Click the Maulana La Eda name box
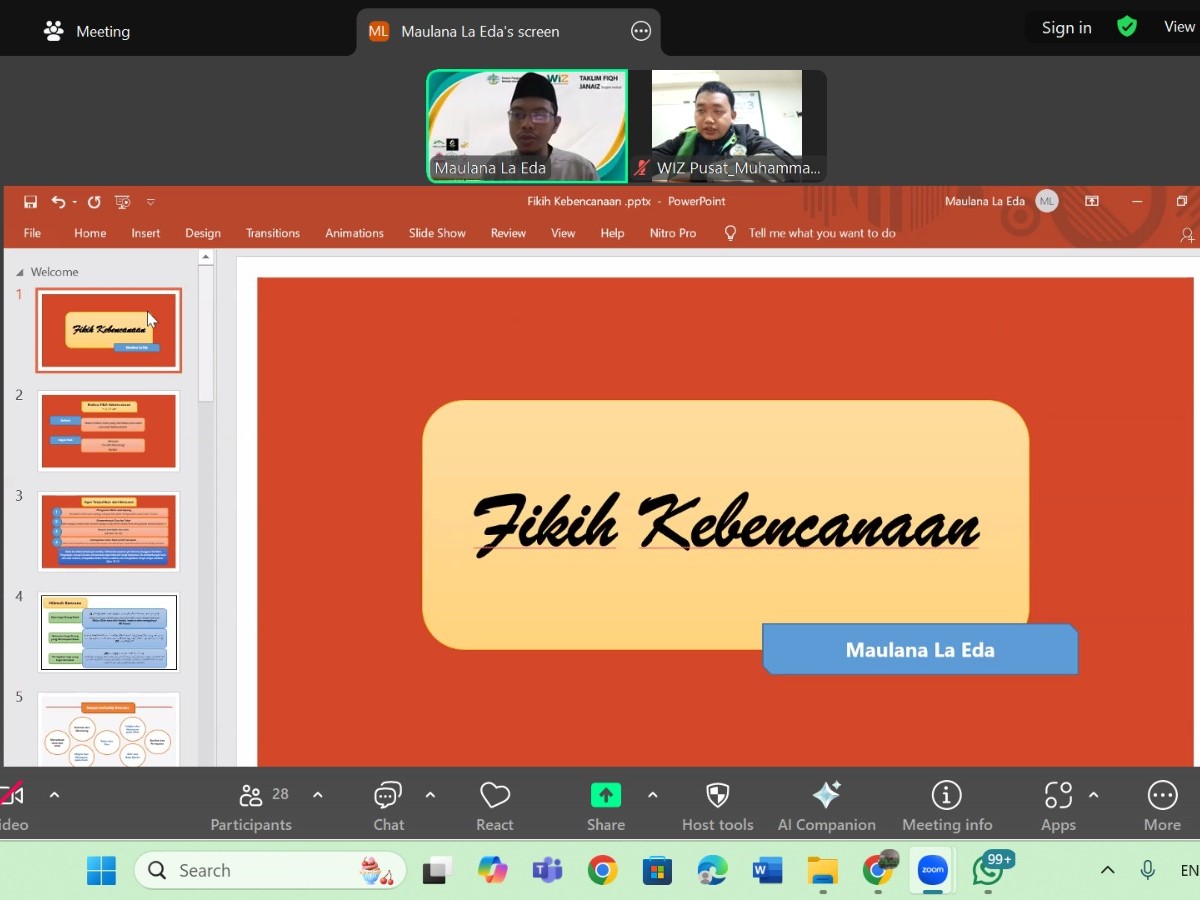This screenshot has height=900, width=1200. (920, 649)
